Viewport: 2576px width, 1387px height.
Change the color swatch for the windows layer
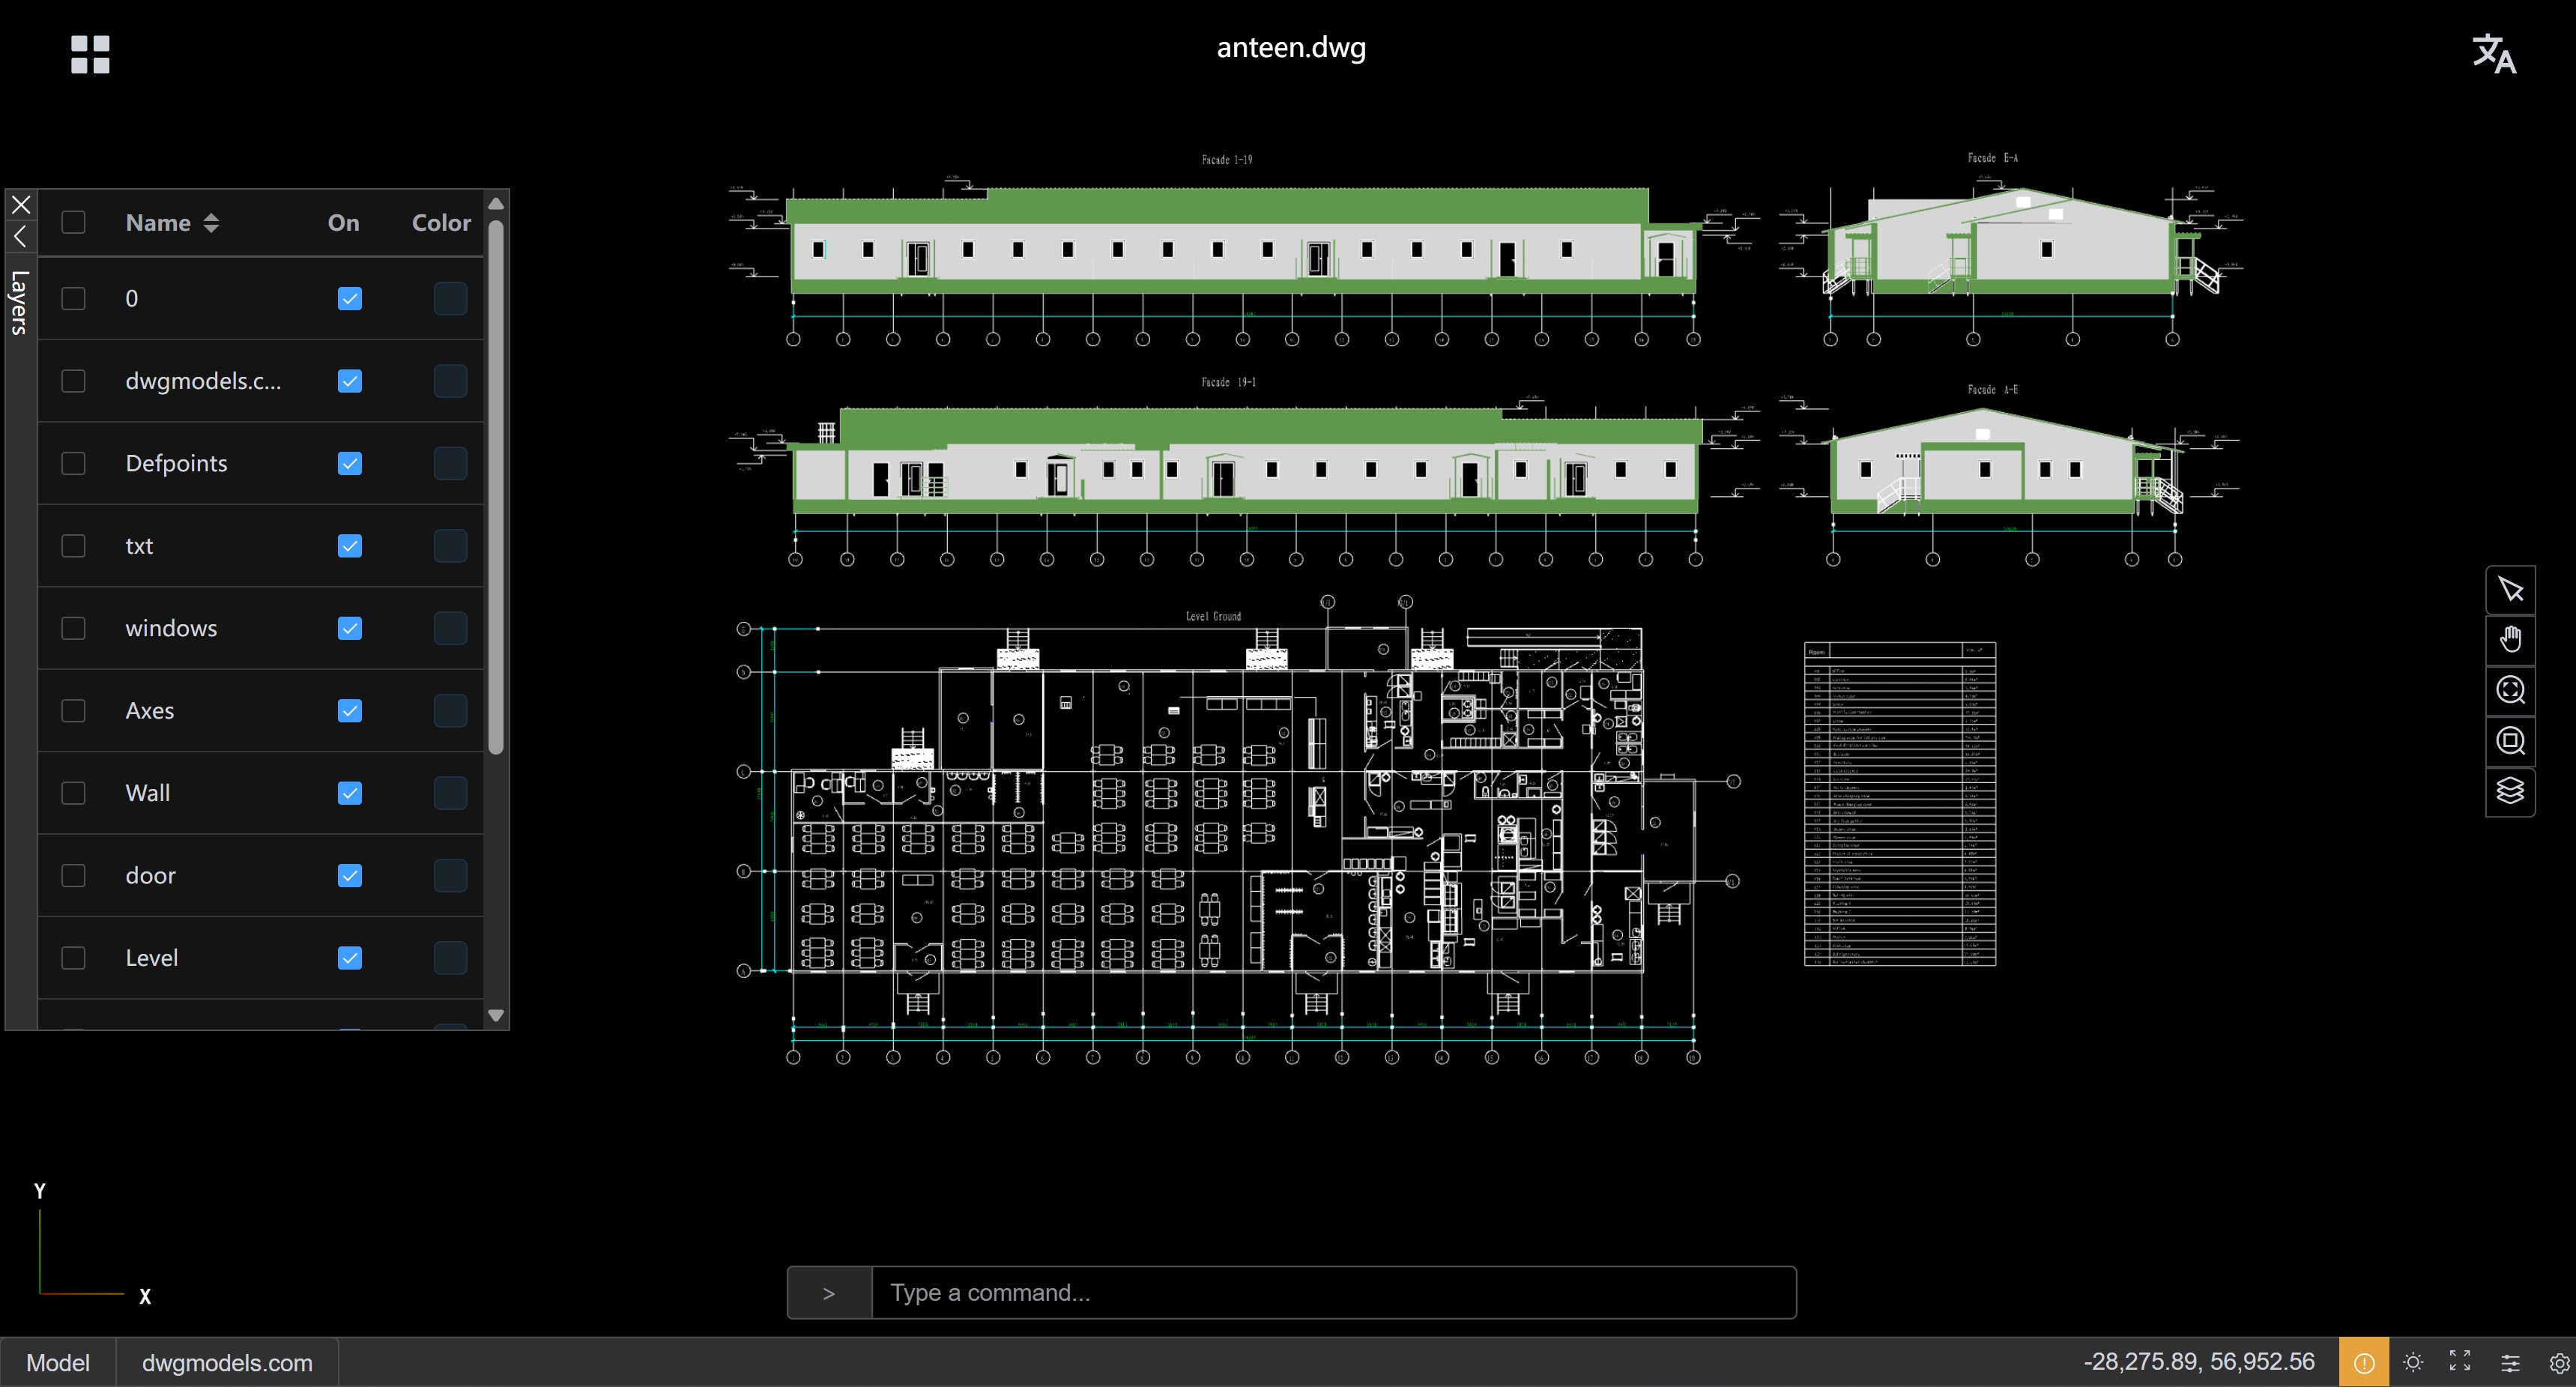pyautogui.click(x=450, y=628)
